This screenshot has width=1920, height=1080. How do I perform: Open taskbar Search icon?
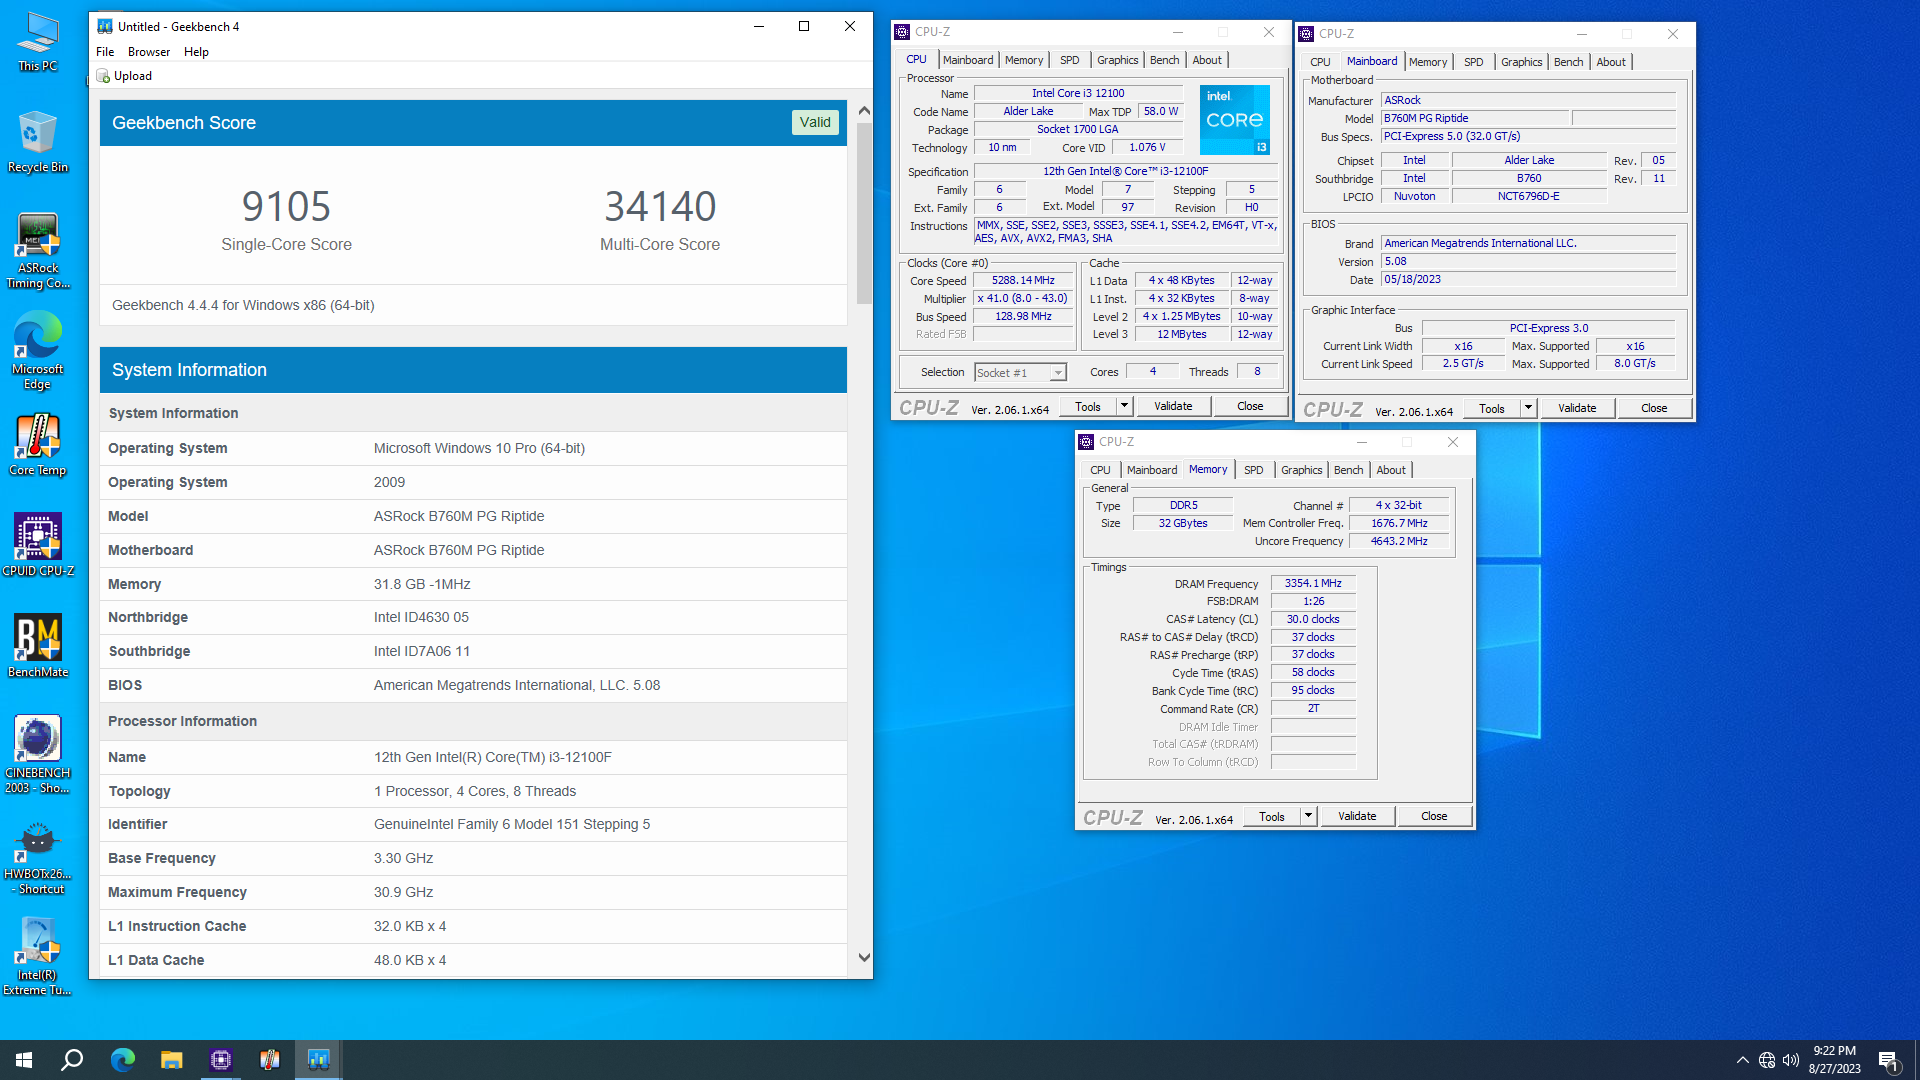pos(72,1060)
